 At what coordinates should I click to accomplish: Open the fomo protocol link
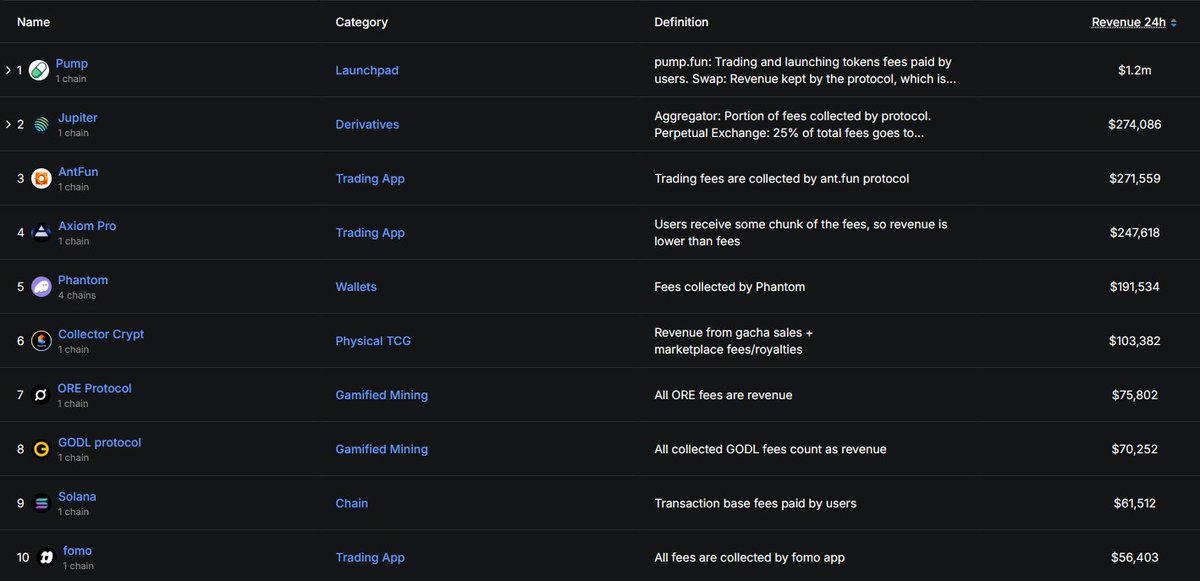pos(77,550)
